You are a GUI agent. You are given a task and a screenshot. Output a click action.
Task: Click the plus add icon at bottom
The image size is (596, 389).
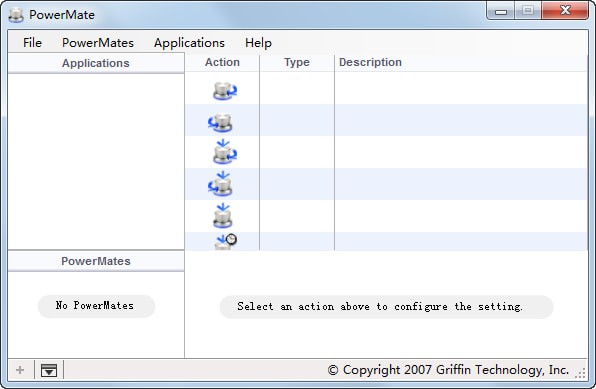click(20, 370)
